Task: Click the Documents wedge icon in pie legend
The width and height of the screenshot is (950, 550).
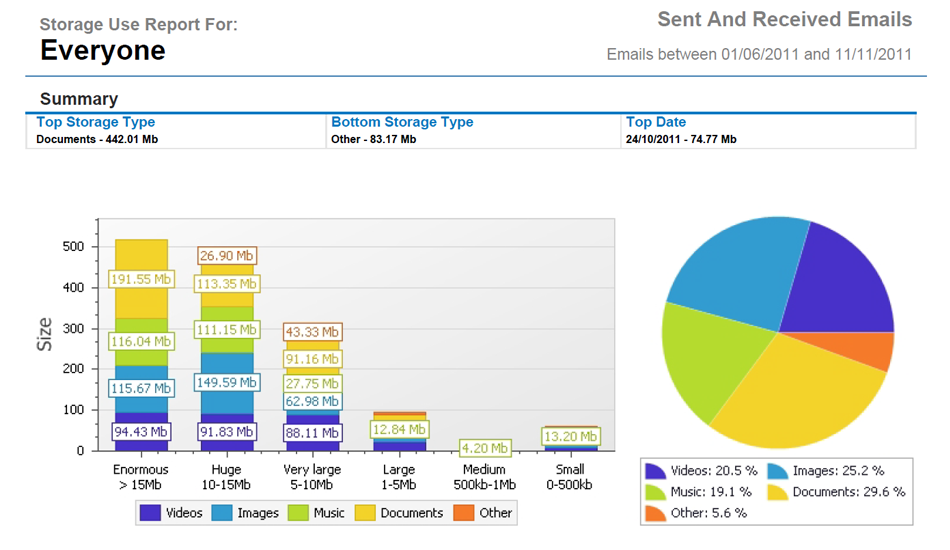Action: (x=778, y=492)
